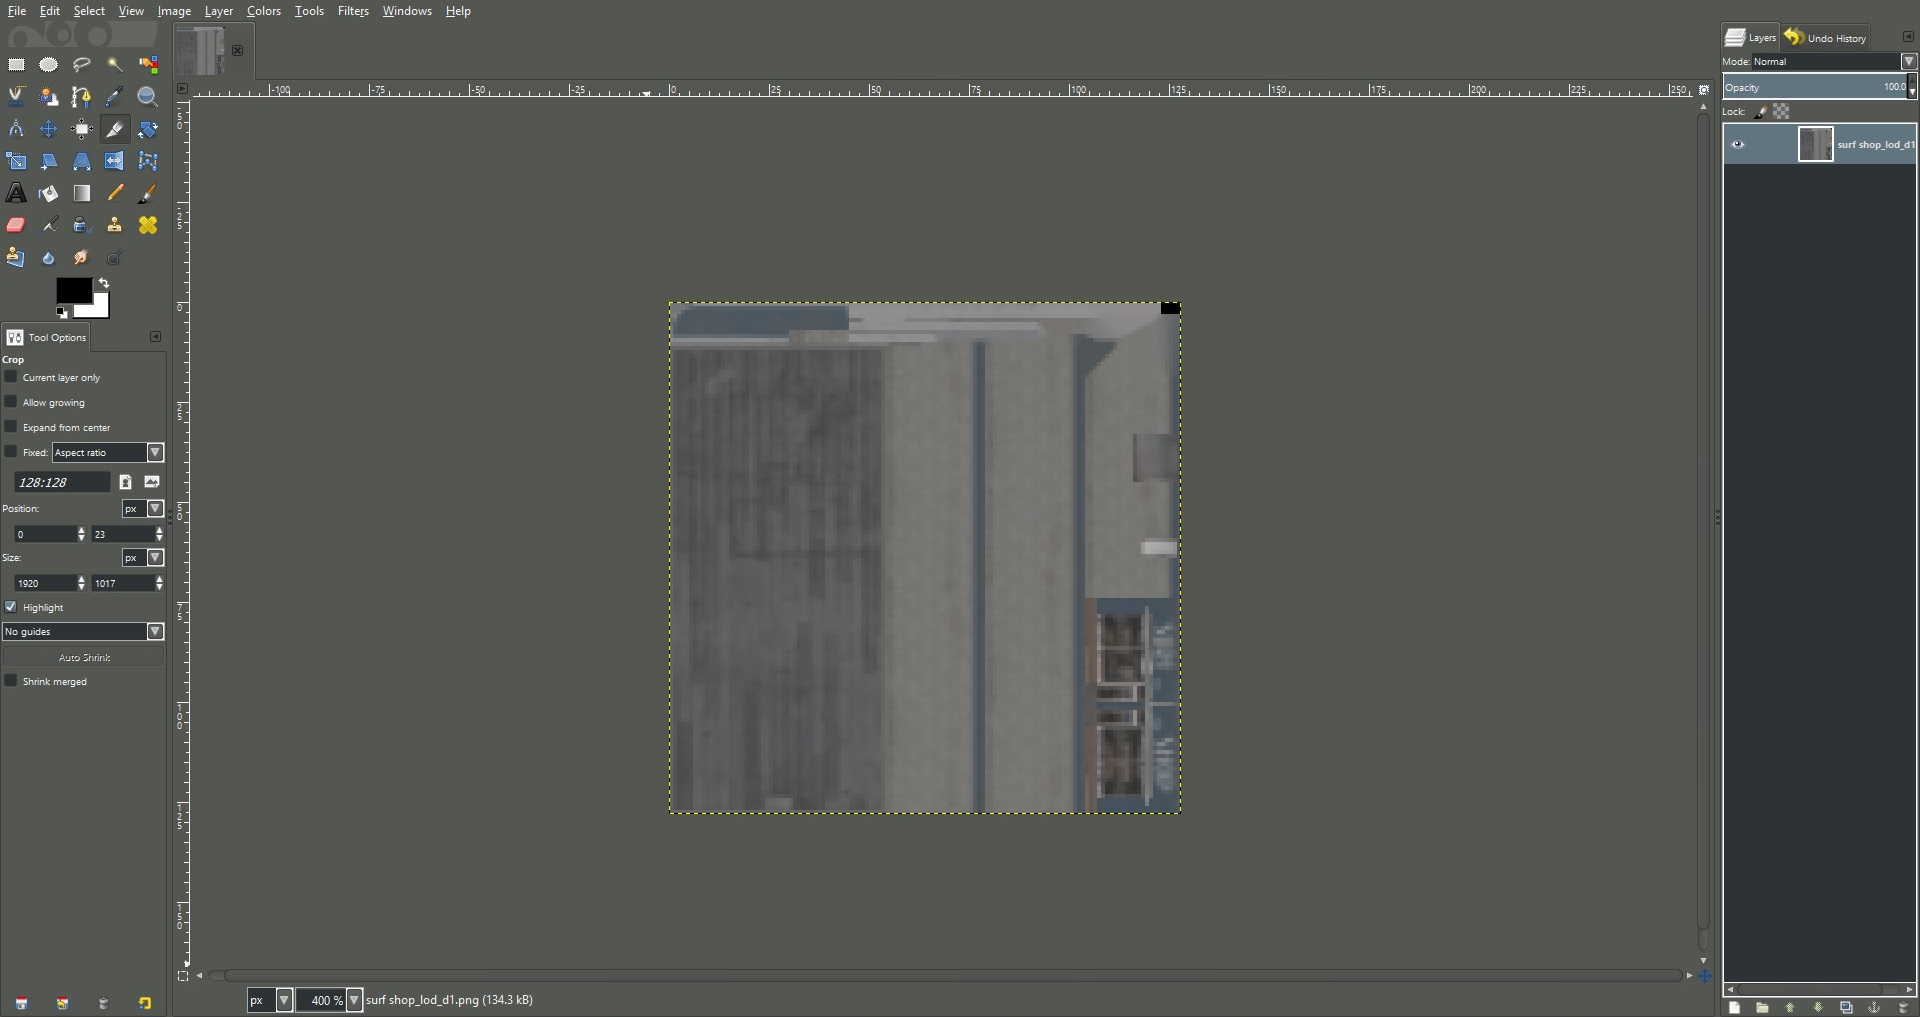This screenshot has width=1920, height=1017.
Task: Select the Paintbrush tool
Action: [x=148, y=193]
